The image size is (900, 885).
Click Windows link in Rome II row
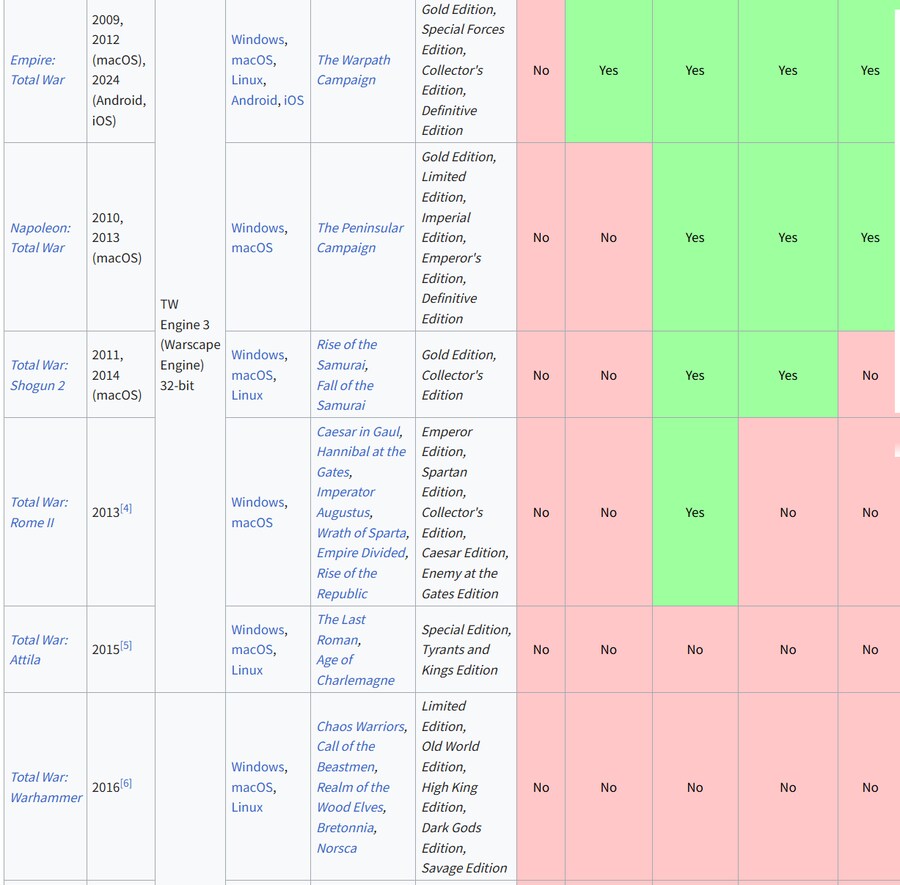point(258,502)
